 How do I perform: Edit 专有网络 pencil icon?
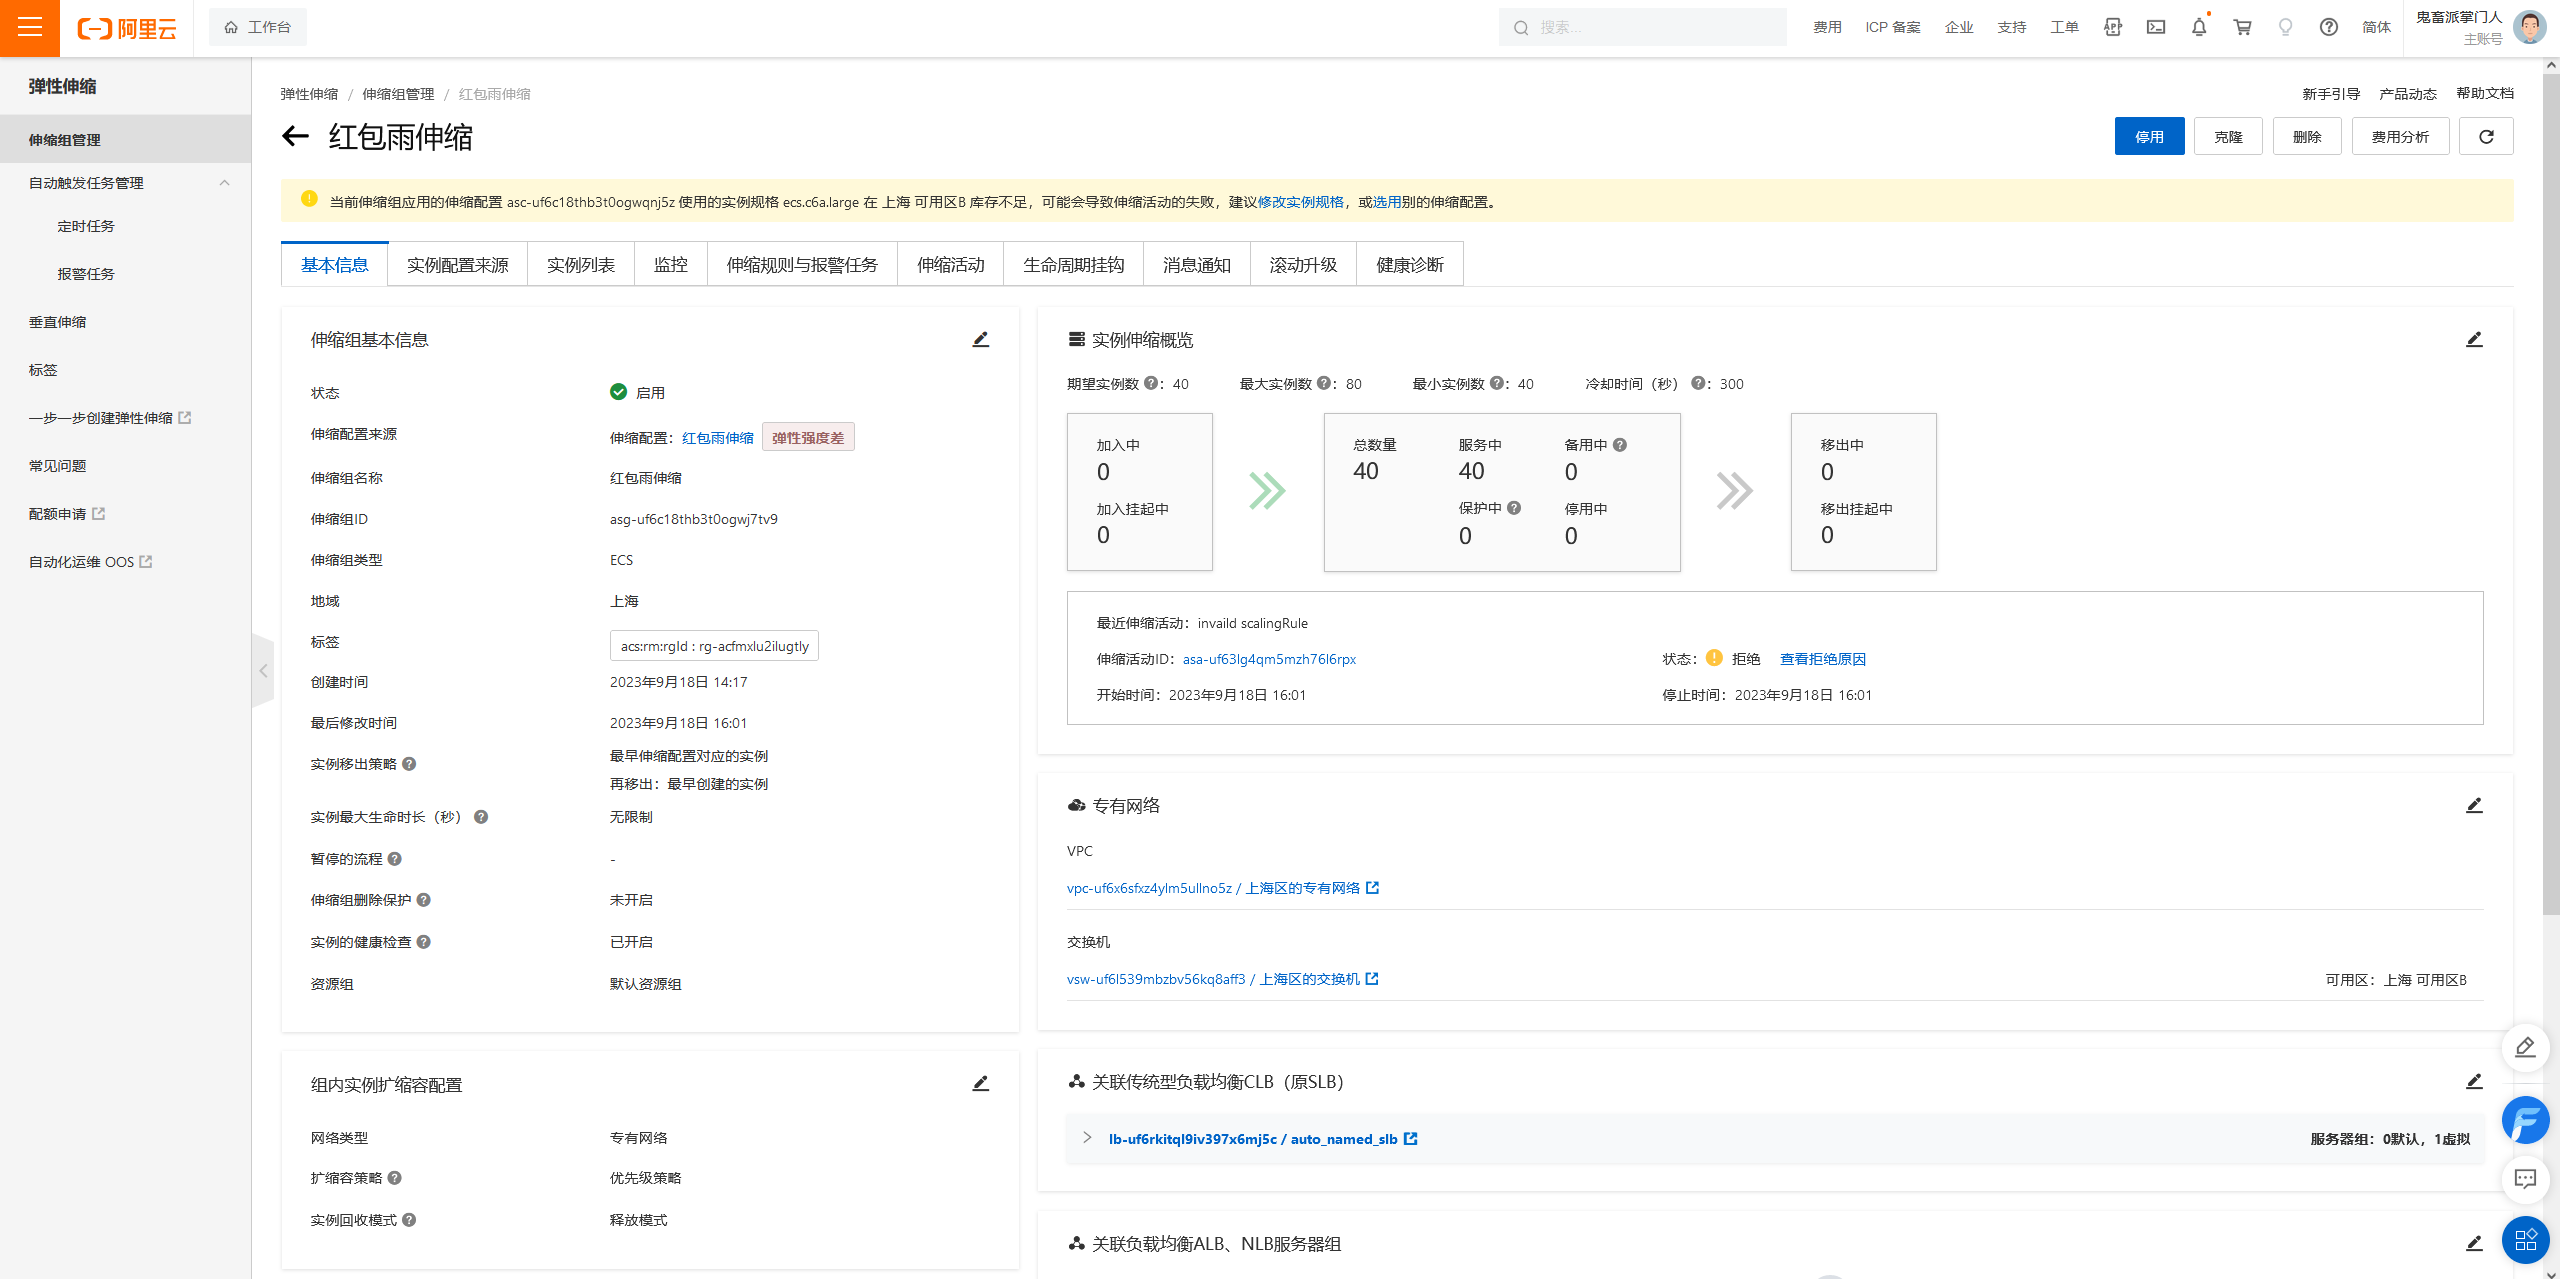coord(2474,805)
